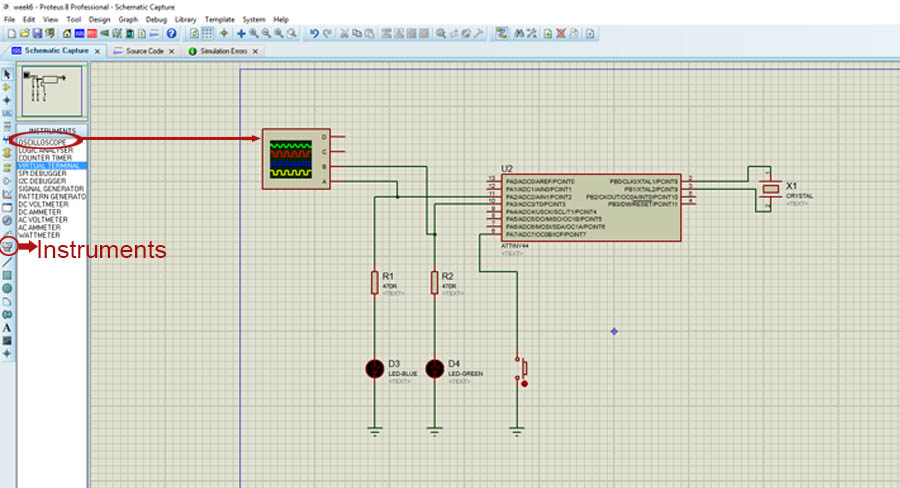The image size is (900, 488).
Task: Select the oscilloscope component on schematic
Action: pyautogui.click(x=296, y=159)
